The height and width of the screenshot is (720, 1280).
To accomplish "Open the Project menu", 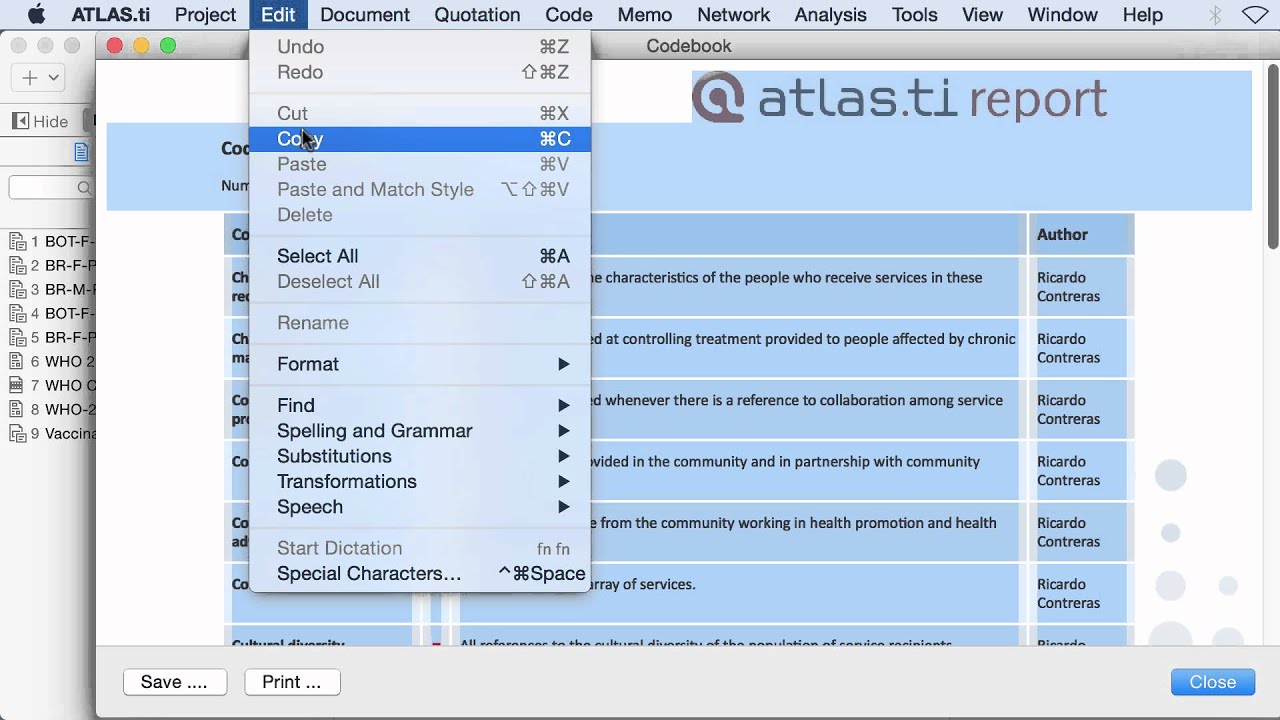I will [205, 15].
